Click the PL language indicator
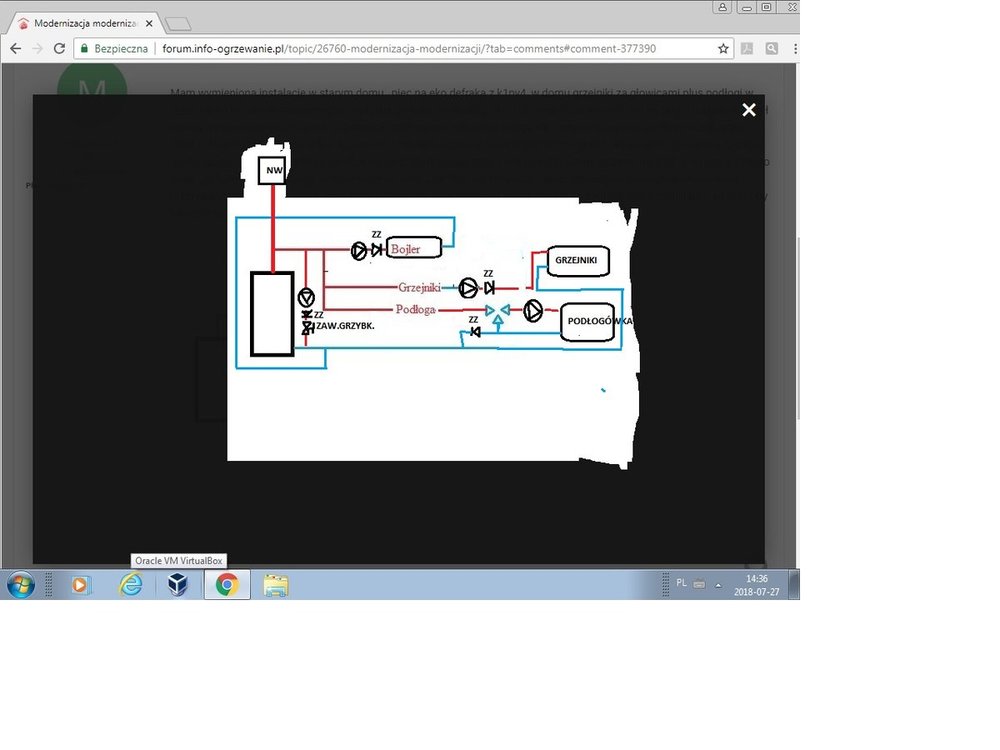This screenshot has width=1000, height=750. click(681, 582)
